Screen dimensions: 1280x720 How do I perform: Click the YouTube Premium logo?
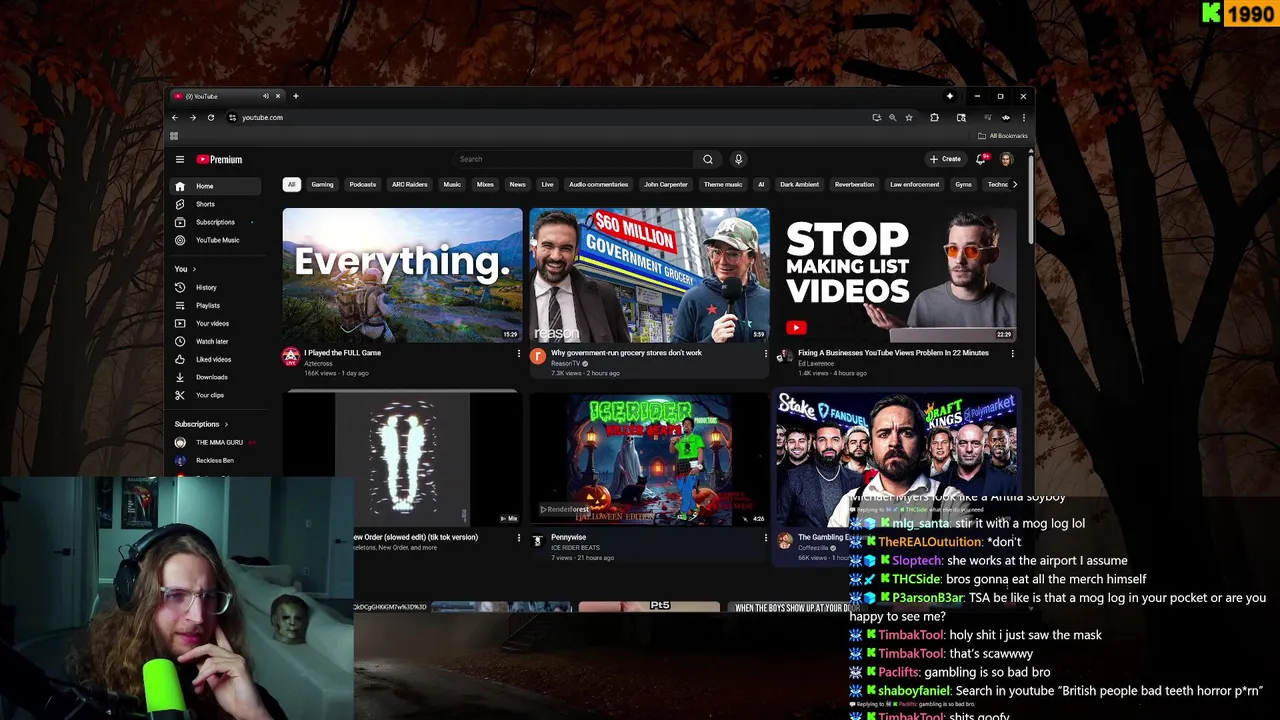(219, 159)
